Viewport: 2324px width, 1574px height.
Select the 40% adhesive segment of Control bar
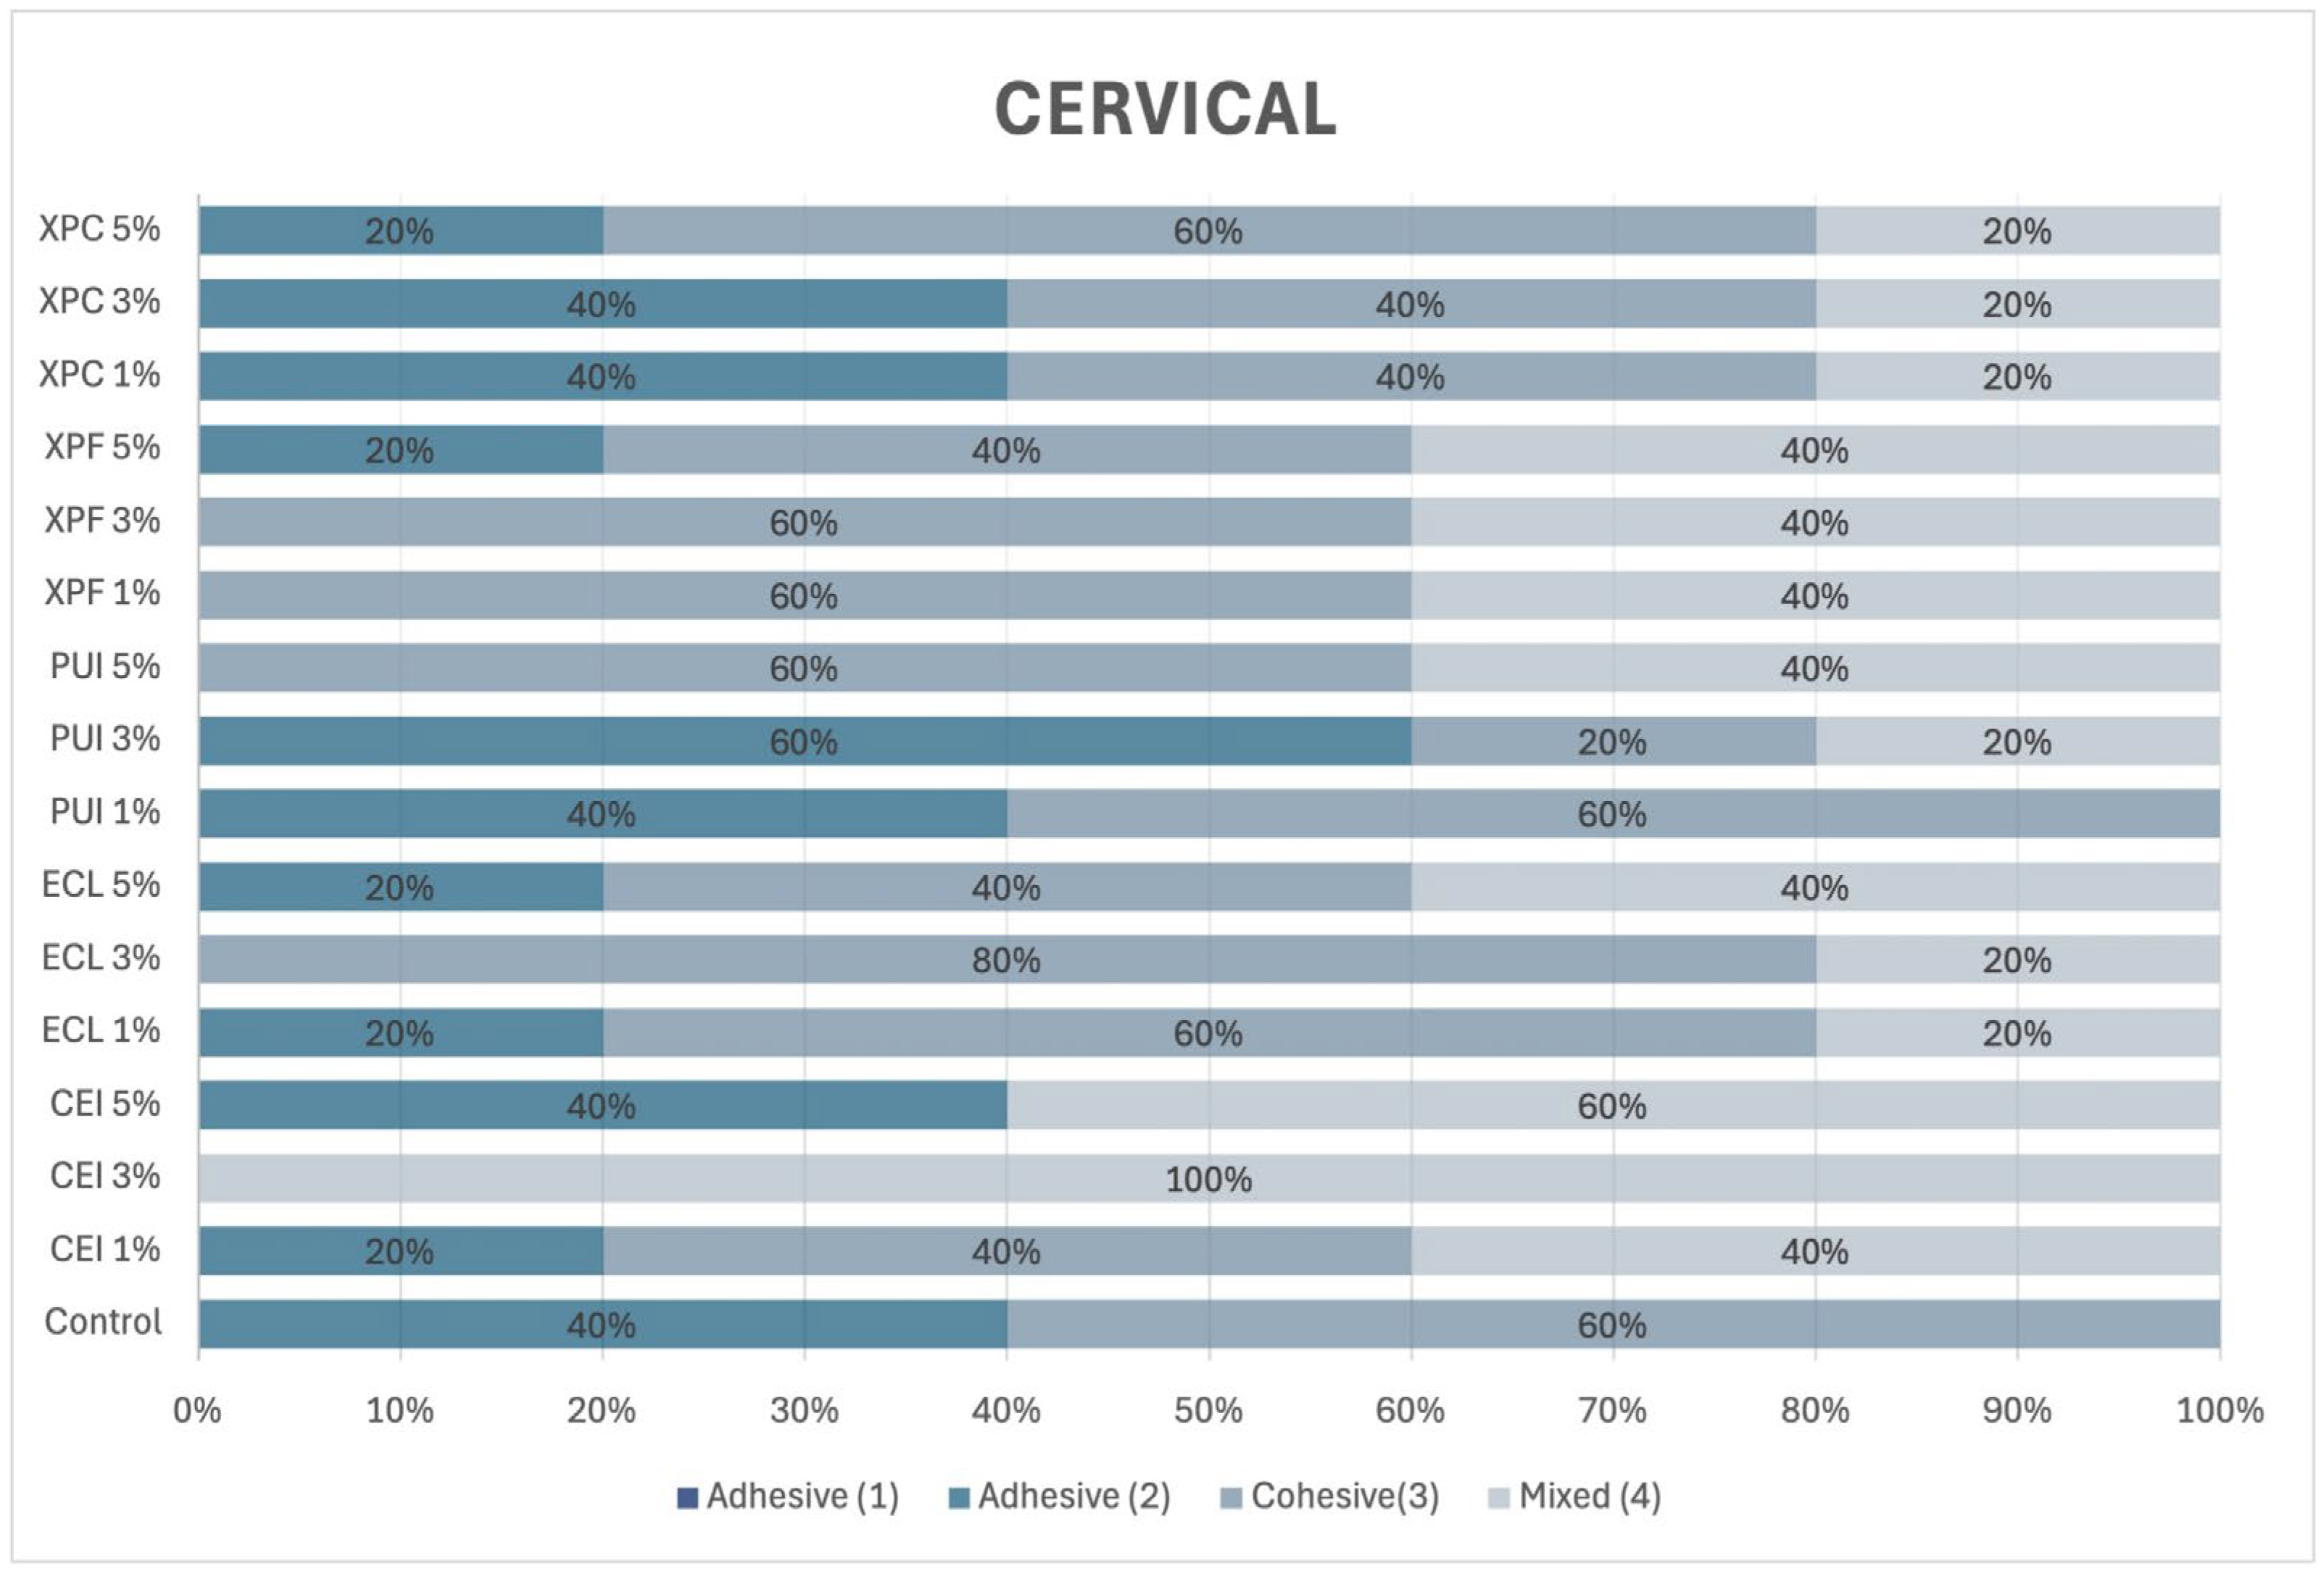tap(601, 1324)
